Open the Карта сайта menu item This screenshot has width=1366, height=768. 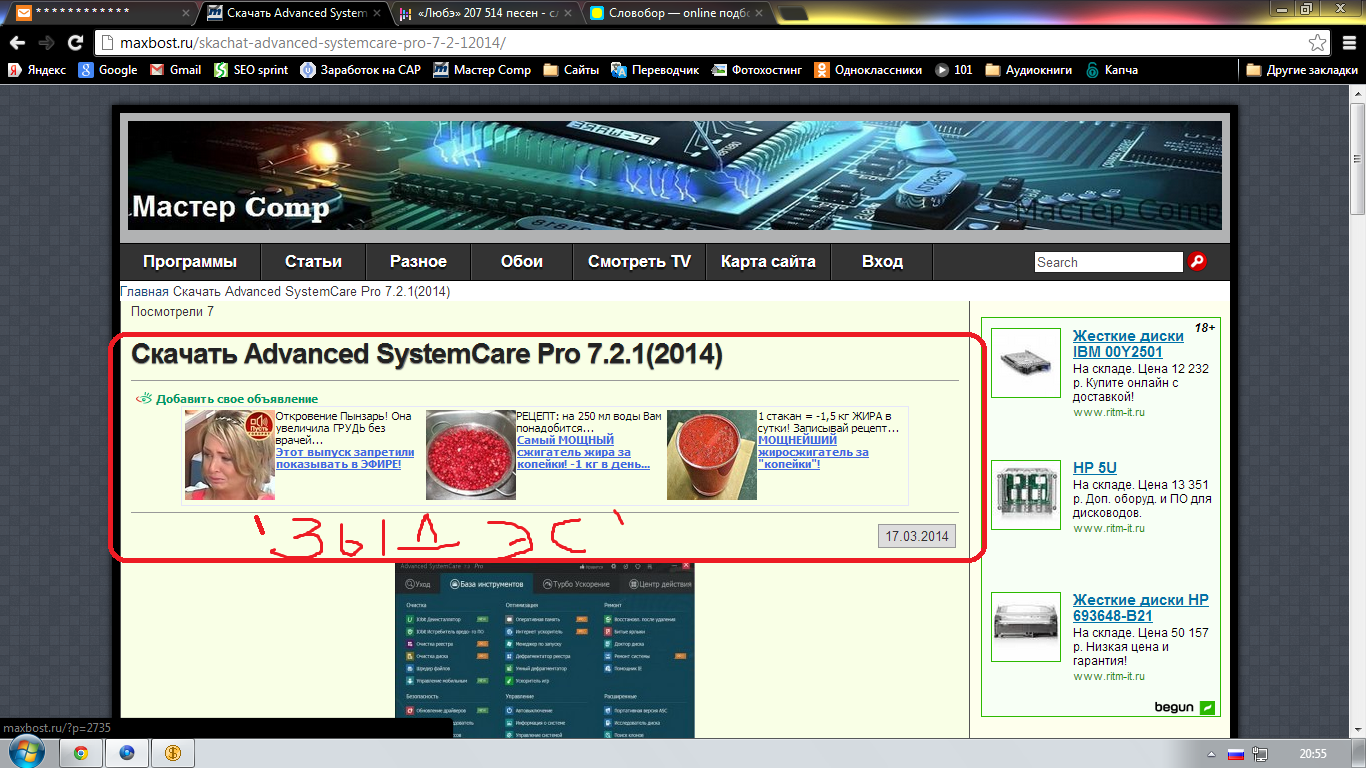click(x=768, y=262)
